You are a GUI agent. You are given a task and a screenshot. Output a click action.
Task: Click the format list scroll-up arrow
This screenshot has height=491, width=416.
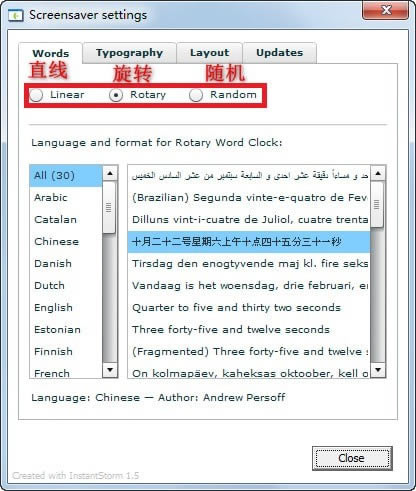point(378,173)
